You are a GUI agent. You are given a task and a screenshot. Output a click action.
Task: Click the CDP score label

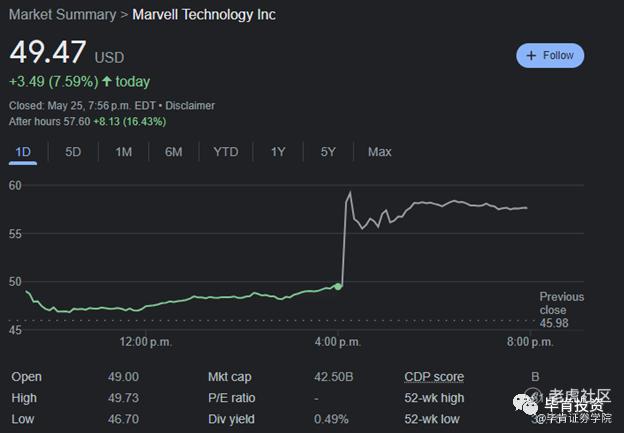434,377
